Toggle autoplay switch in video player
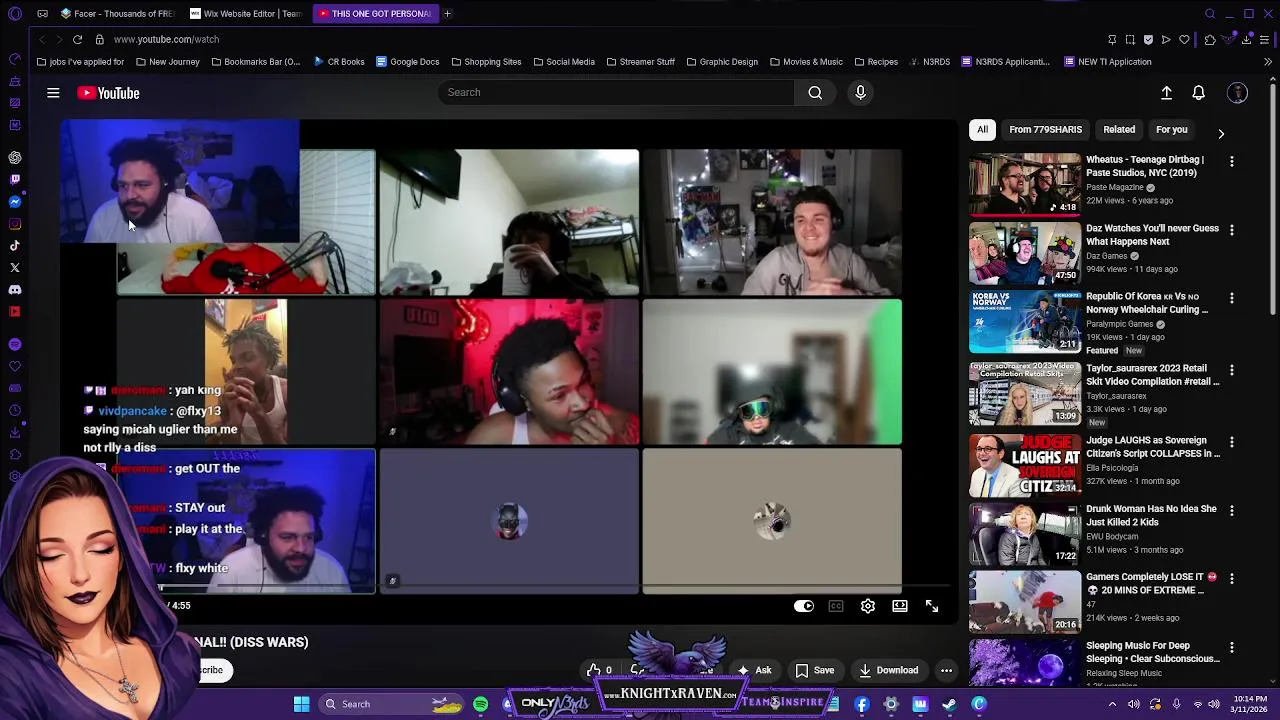1280x720 pixels. click(x=804, y=606)
